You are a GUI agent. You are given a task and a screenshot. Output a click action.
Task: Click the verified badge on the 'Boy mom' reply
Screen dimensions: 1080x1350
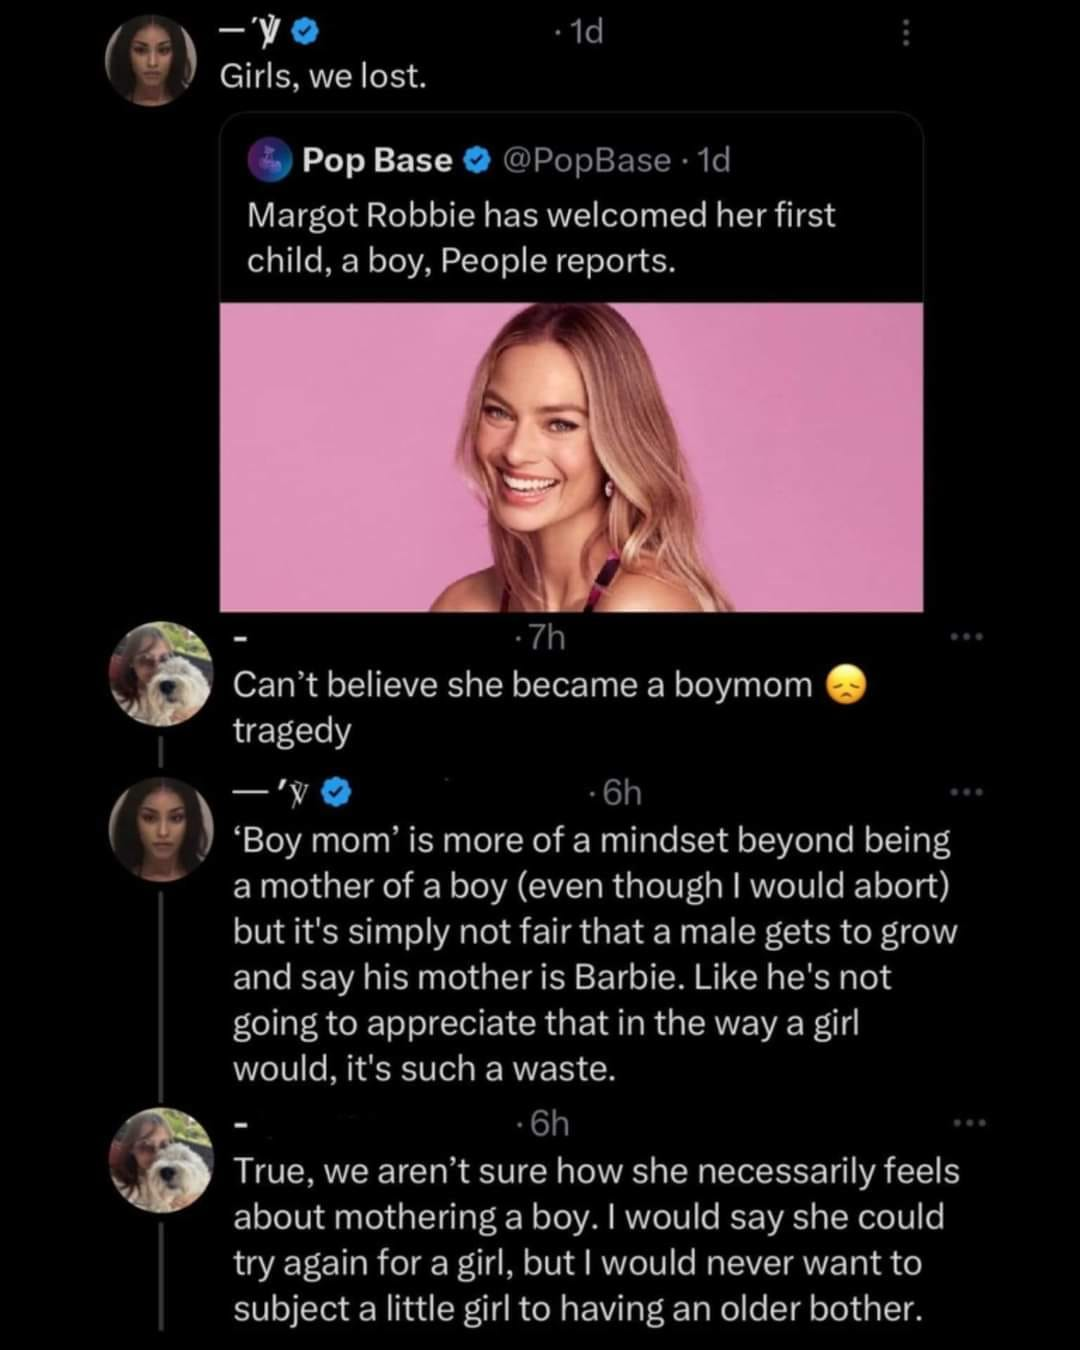[338, 793]
